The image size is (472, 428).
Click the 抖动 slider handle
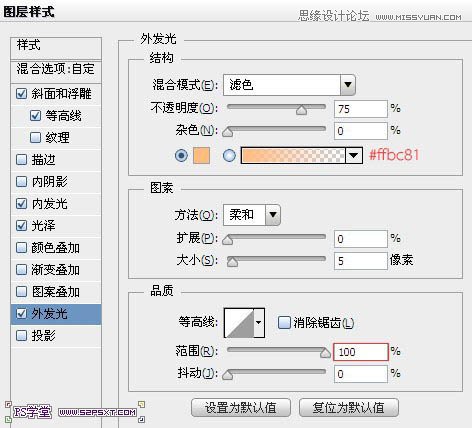coord(228,374)
